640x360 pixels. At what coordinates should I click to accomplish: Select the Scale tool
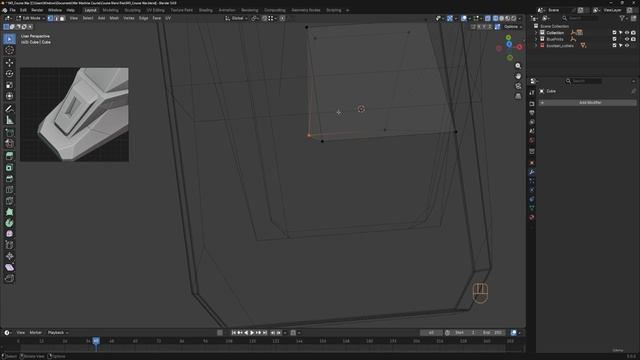coord(9,85)
